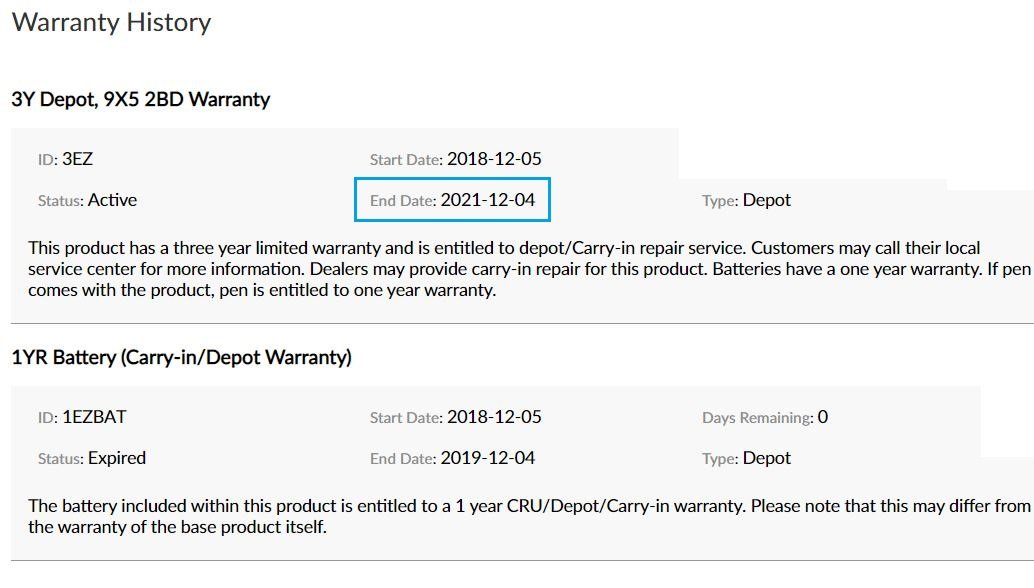The height and width of the screenshot is (588, 1034).
Task: Click the battery CRU/Depot/Carry-in description text
Action: click(x=530, y=516)
